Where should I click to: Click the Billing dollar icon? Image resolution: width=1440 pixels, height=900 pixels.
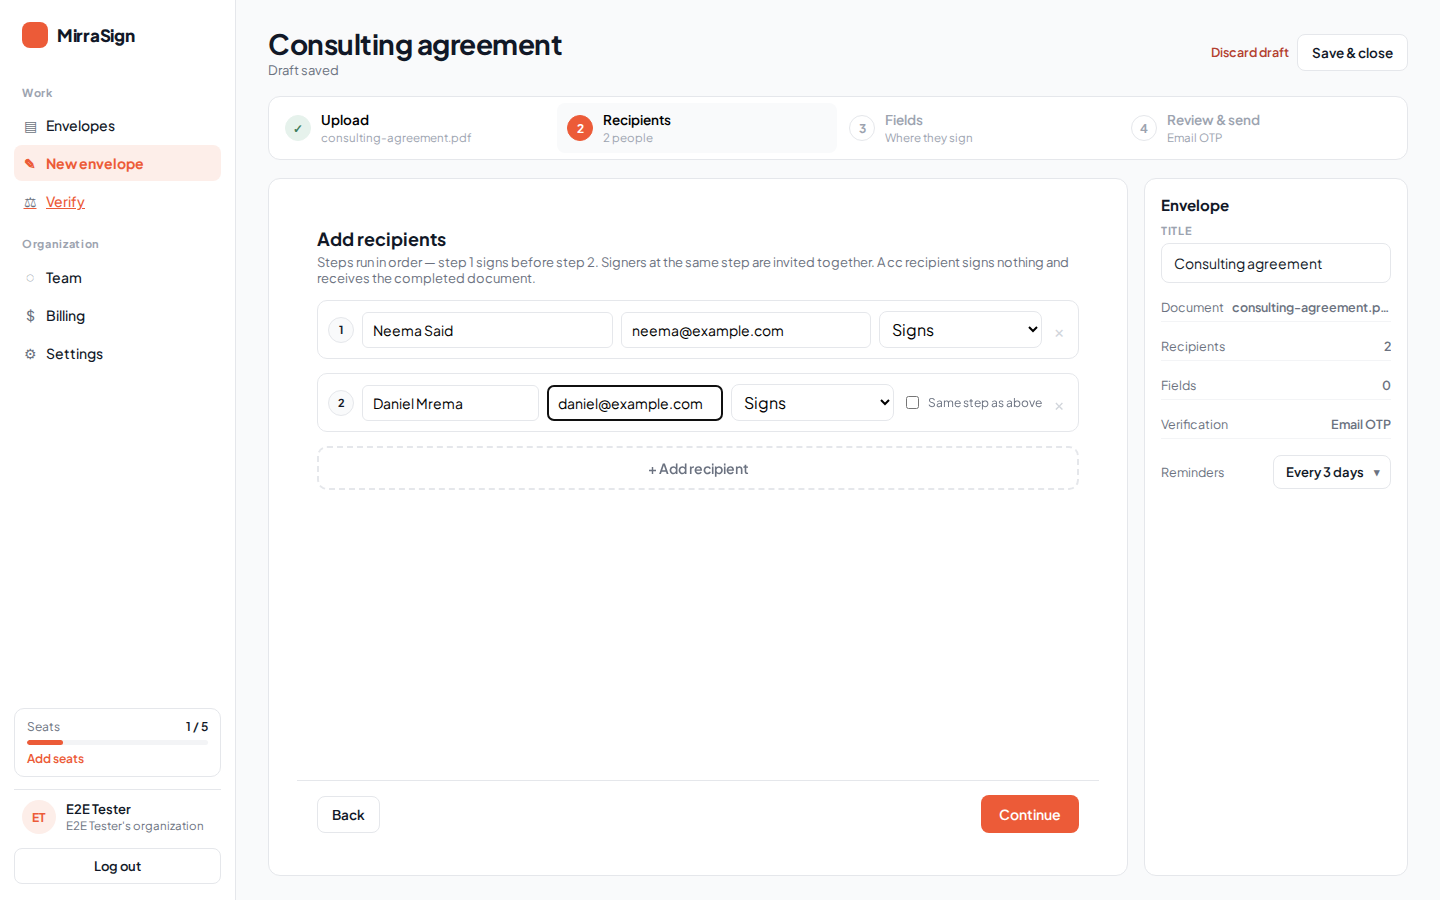(30, 316)
